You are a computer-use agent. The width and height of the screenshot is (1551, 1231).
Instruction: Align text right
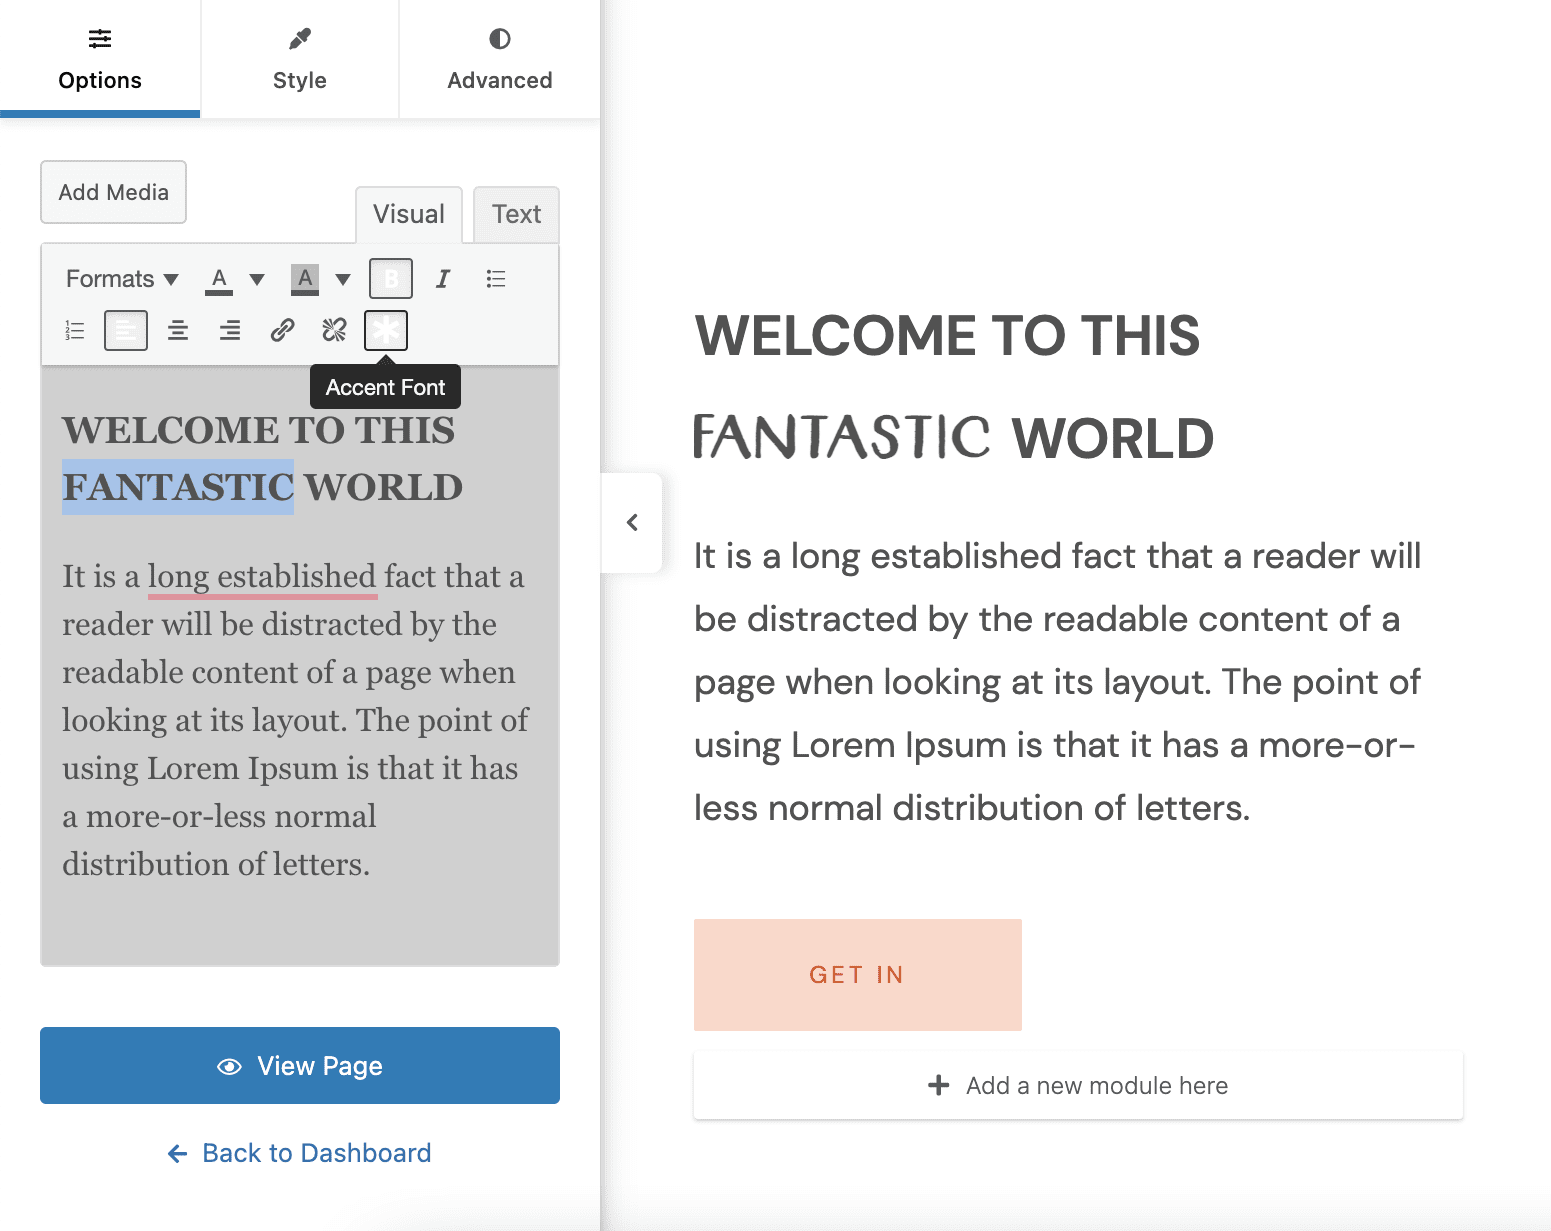pyautogui.click(x=230, y=330)
